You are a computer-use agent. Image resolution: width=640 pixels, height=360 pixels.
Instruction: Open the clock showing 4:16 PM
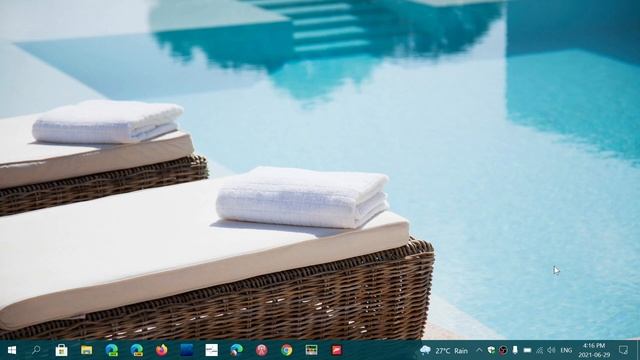pos(594,350)
